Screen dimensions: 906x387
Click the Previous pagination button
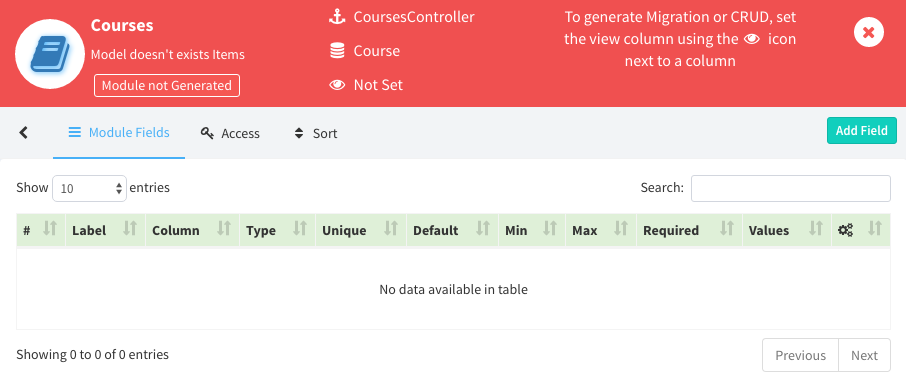click(x=800, y=355)
